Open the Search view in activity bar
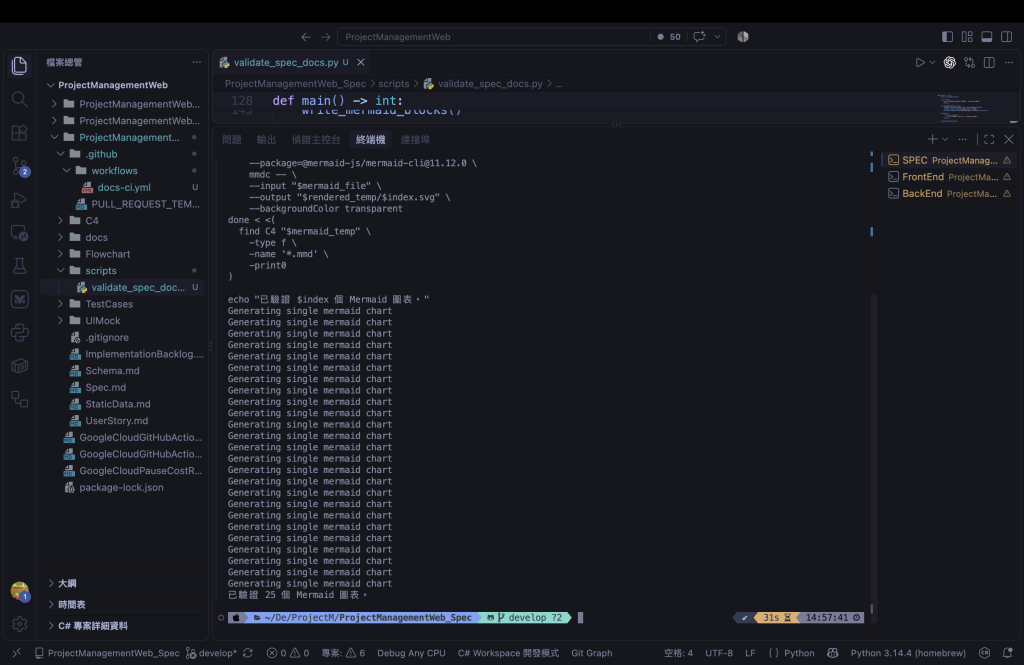 [x=20, y=99]
